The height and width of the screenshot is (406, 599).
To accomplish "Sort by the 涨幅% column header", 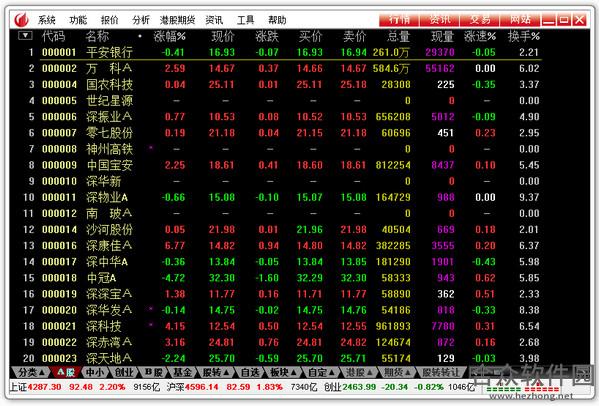I will (170, 36).
